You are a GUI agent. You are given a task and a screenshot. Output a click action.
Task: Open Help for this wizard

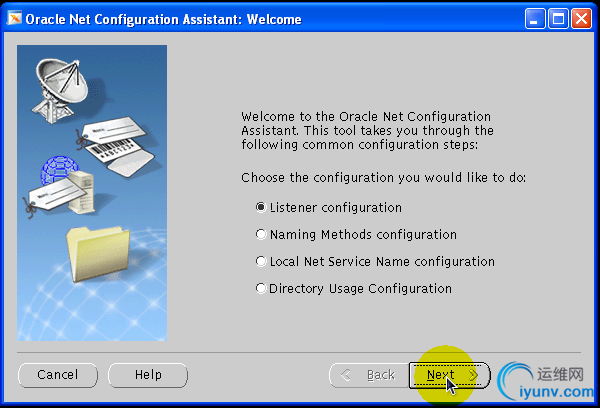(148, 375)
